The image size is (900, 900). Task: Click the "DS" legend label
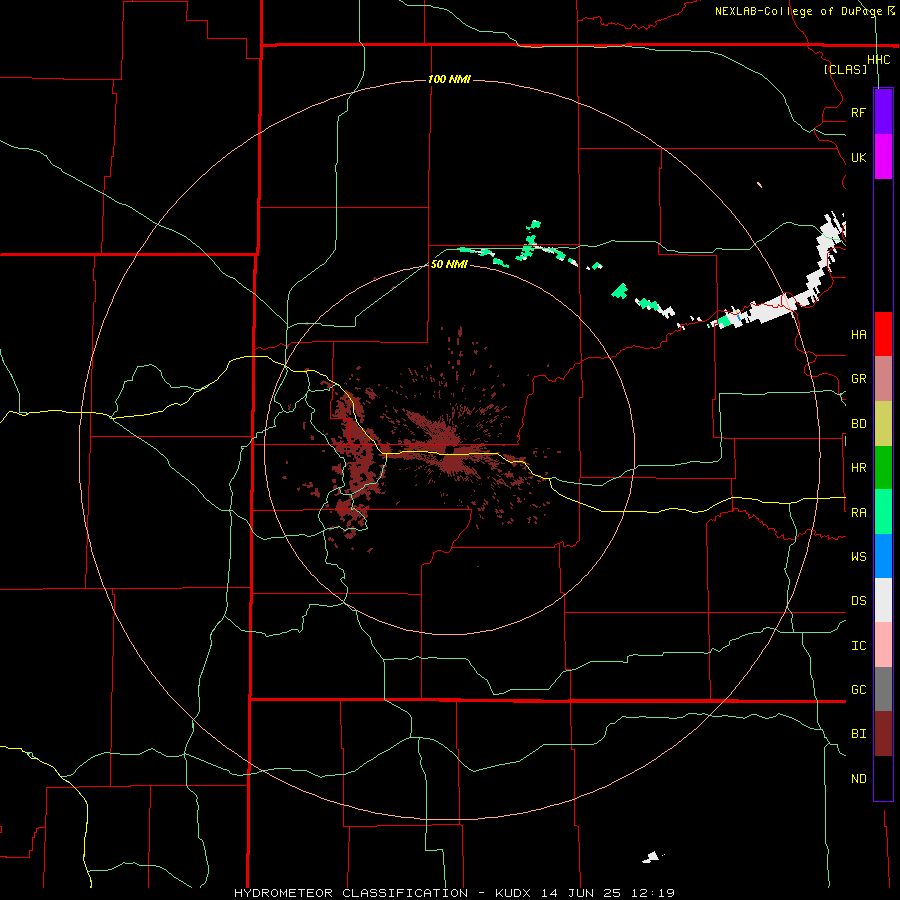(858, 601)
